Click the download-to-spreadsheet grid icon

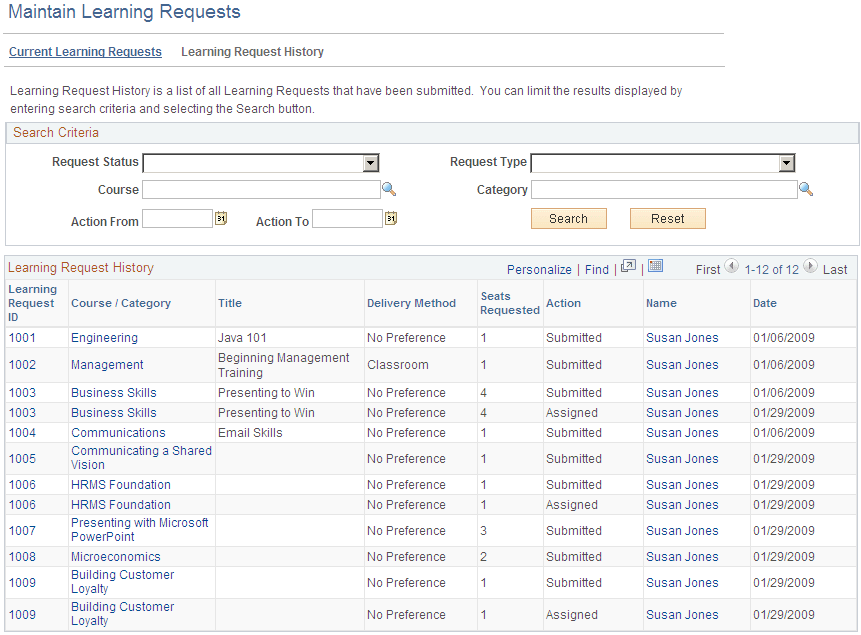pos(655,268)
